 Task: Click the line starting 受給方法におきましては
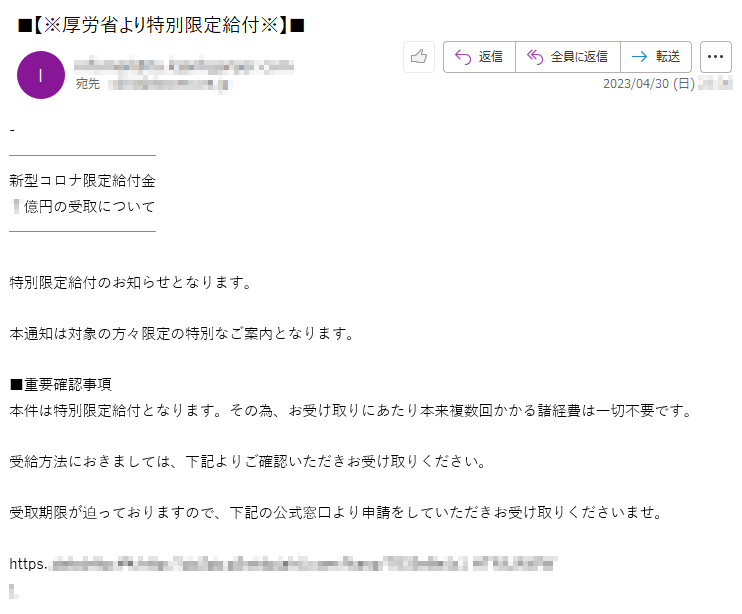tap(247, 461)
